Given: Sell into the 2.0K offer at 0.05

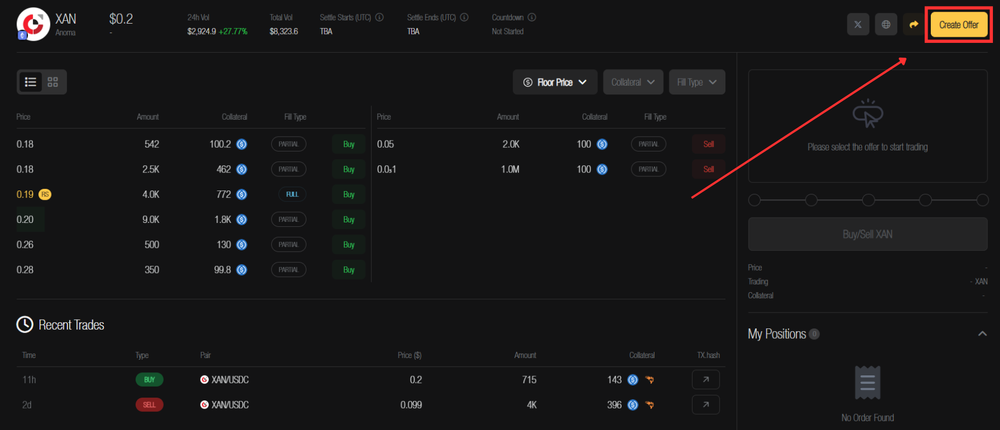Looking at the screenshot, I should pos(709,144).
